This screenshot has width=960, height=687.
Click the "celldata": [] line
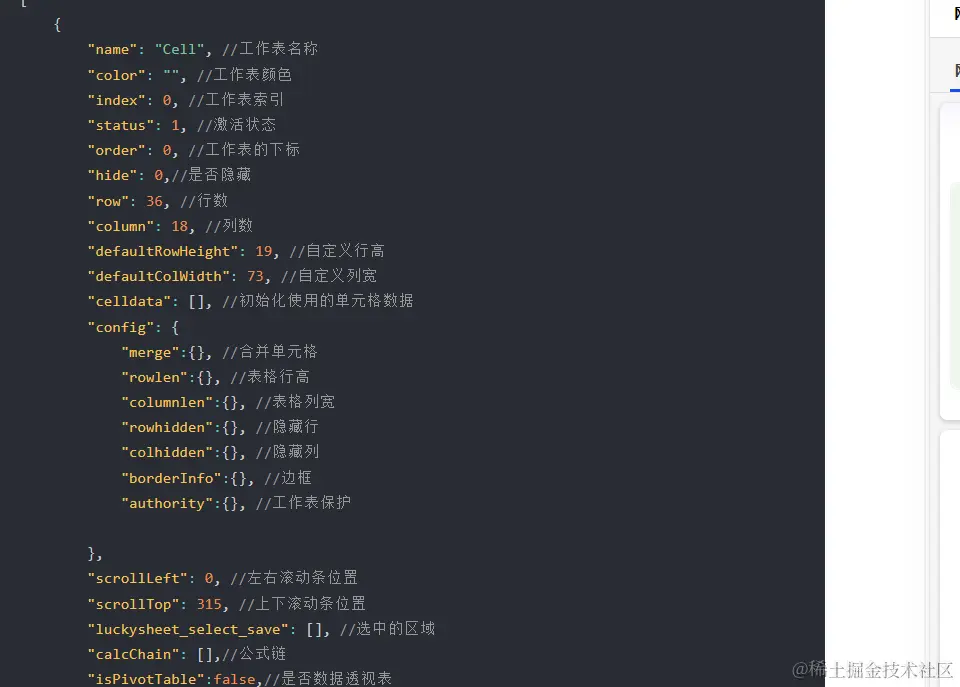250,301
